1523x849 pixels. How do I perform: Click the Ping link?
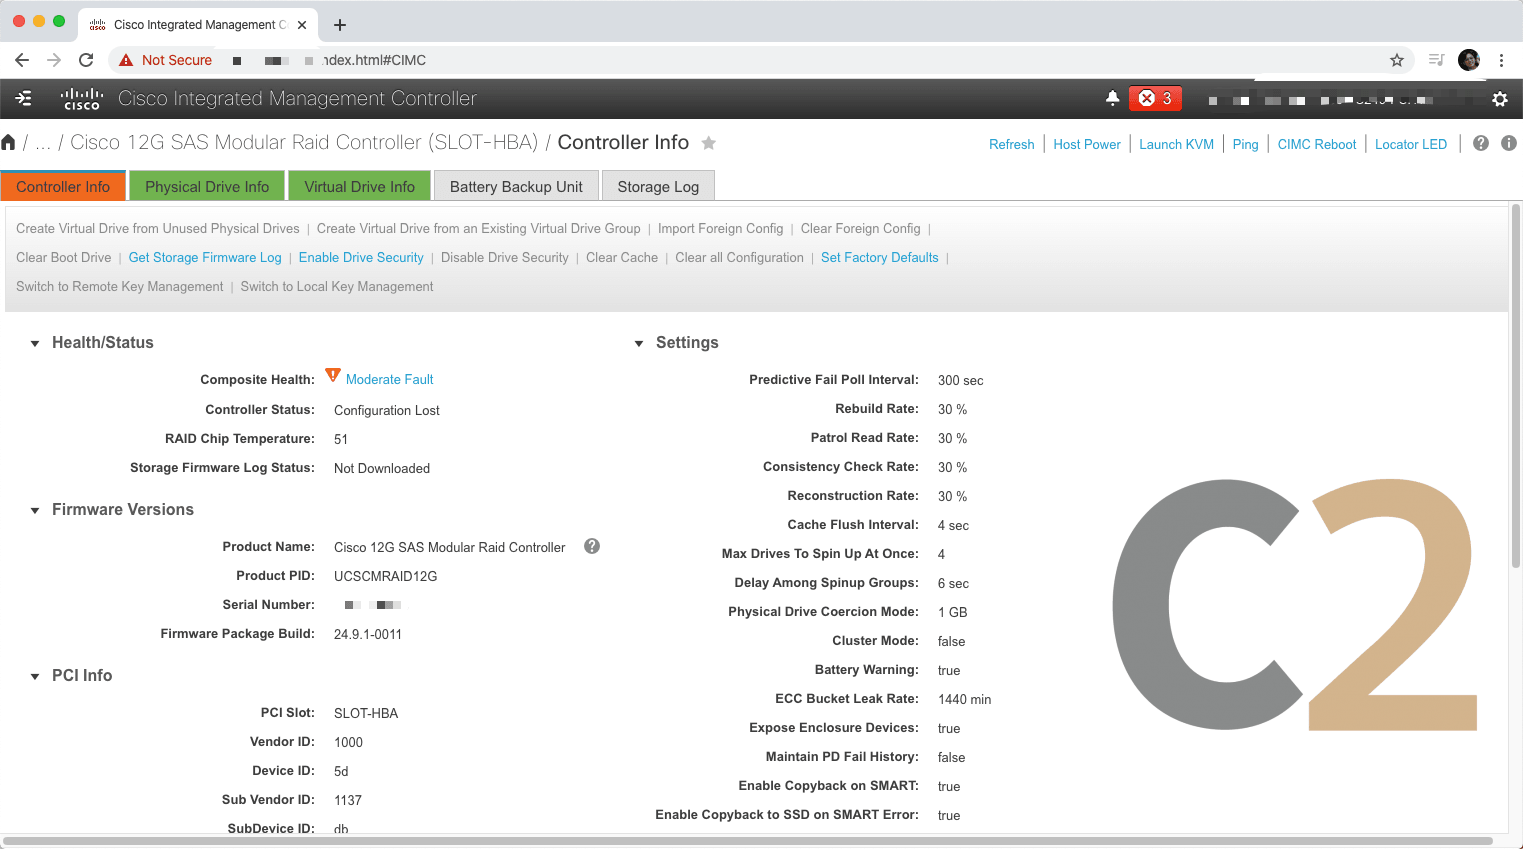tap(1245, 144)
